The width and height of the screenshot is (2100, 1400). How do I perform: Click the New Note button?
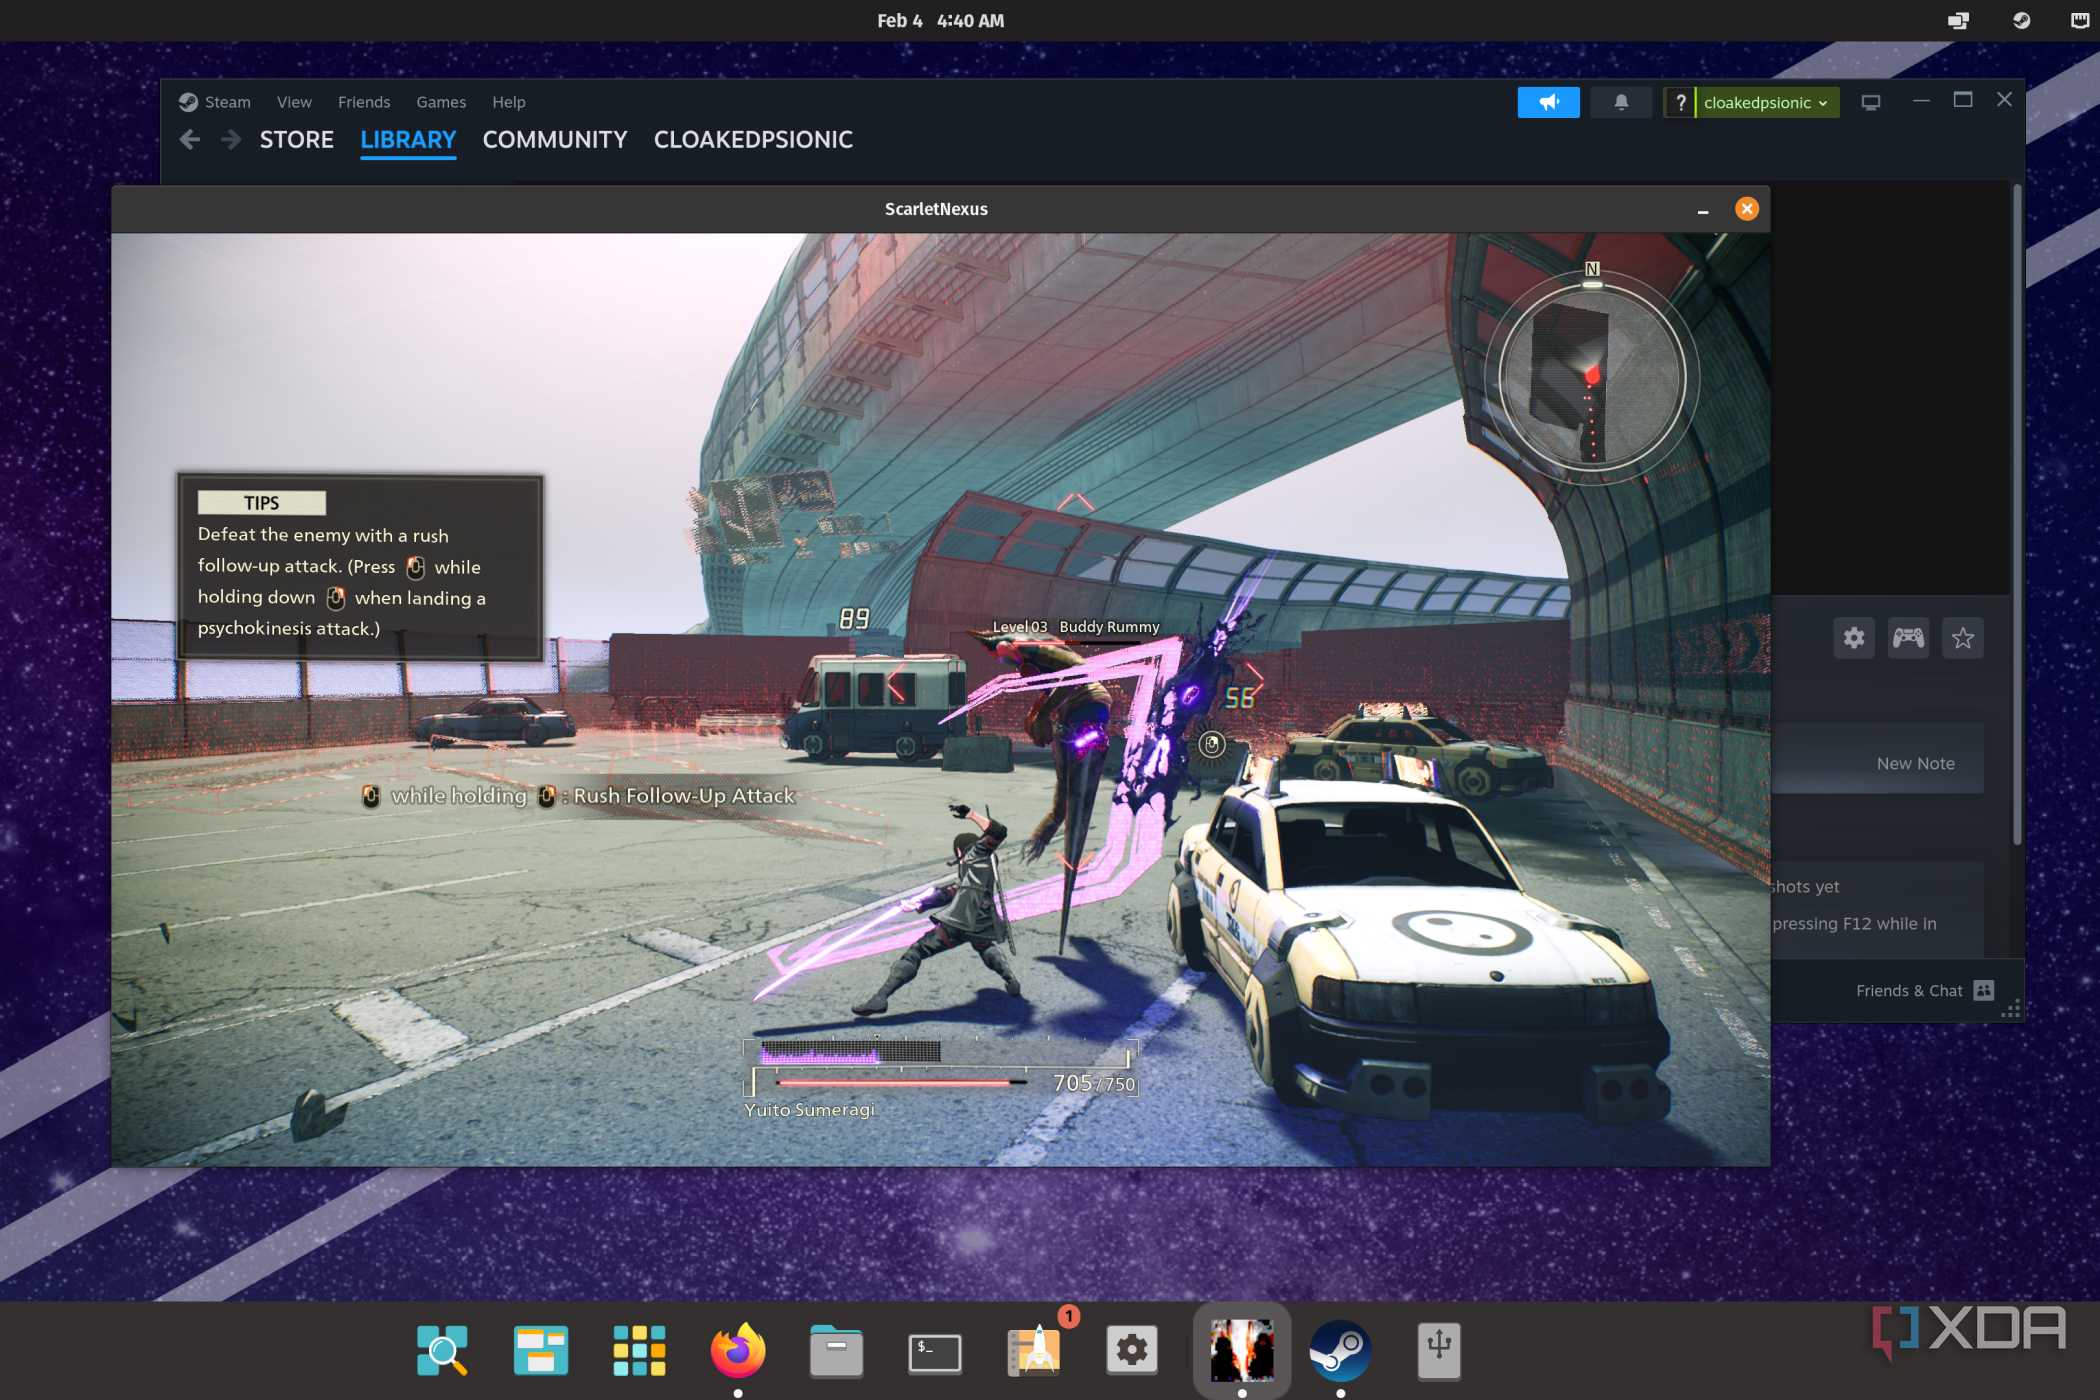[x=1915, y=763]
